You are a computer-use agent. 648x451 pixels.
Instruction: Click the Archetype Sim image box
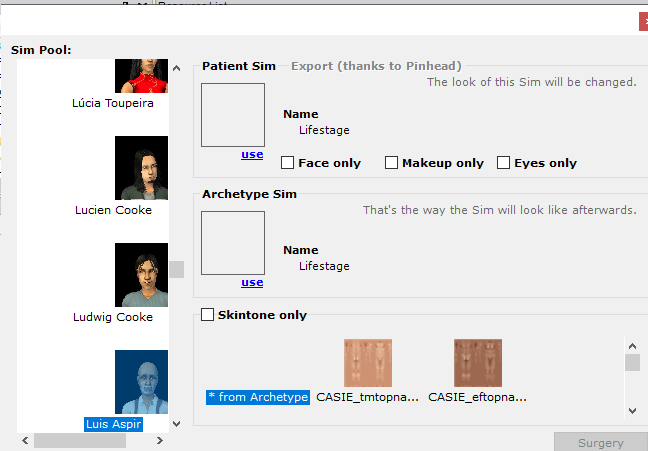pyautogui.click(x=233, y=243)
